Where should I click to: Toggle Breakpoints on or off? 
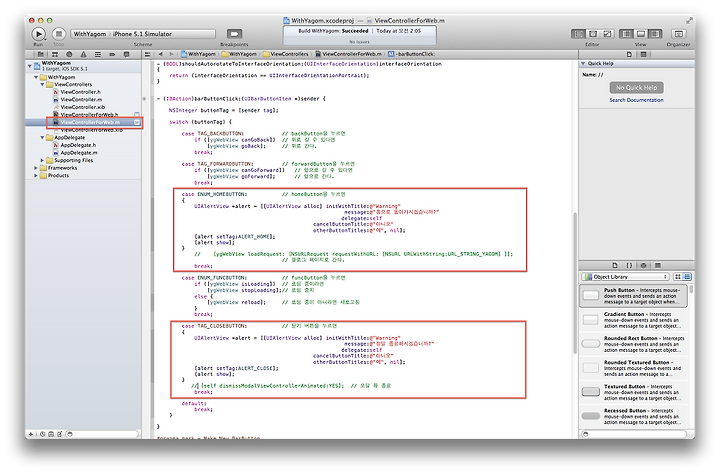234,34
